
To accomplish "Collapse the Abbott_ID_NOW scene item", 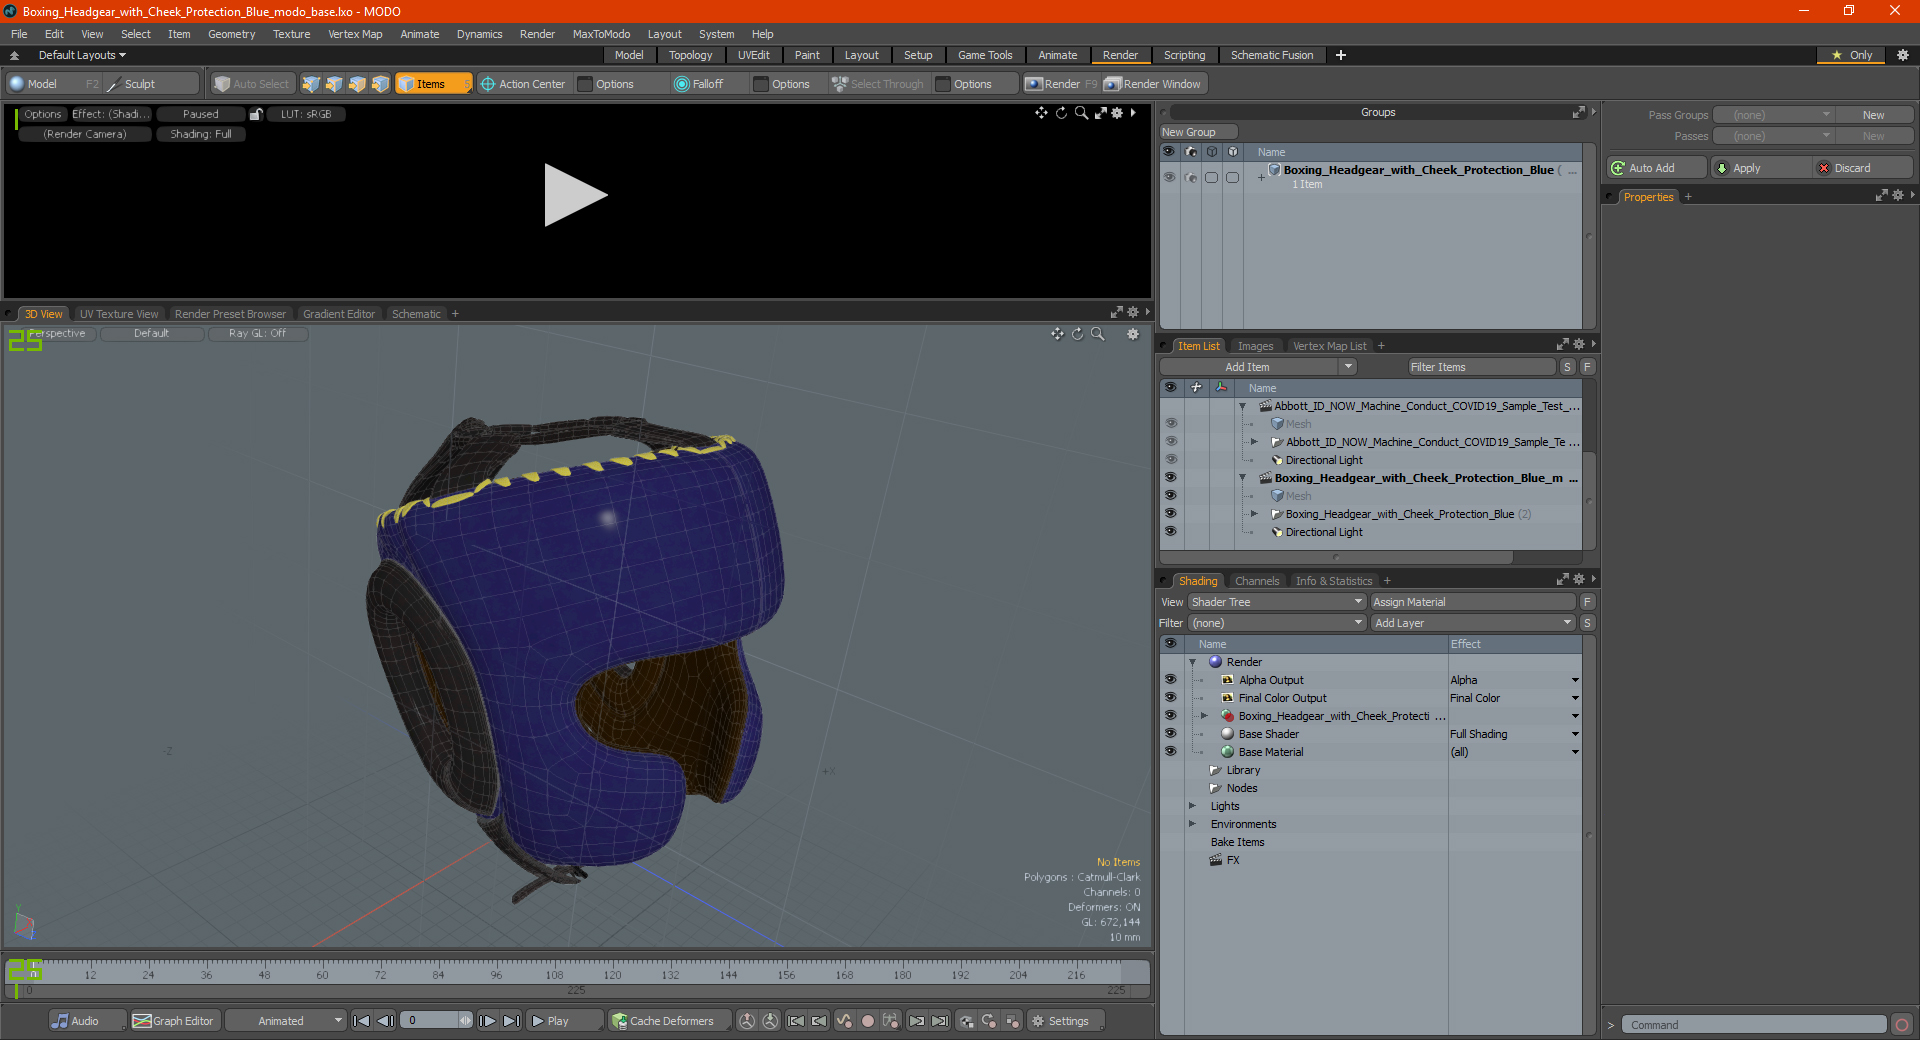I will pos(1243,406).
